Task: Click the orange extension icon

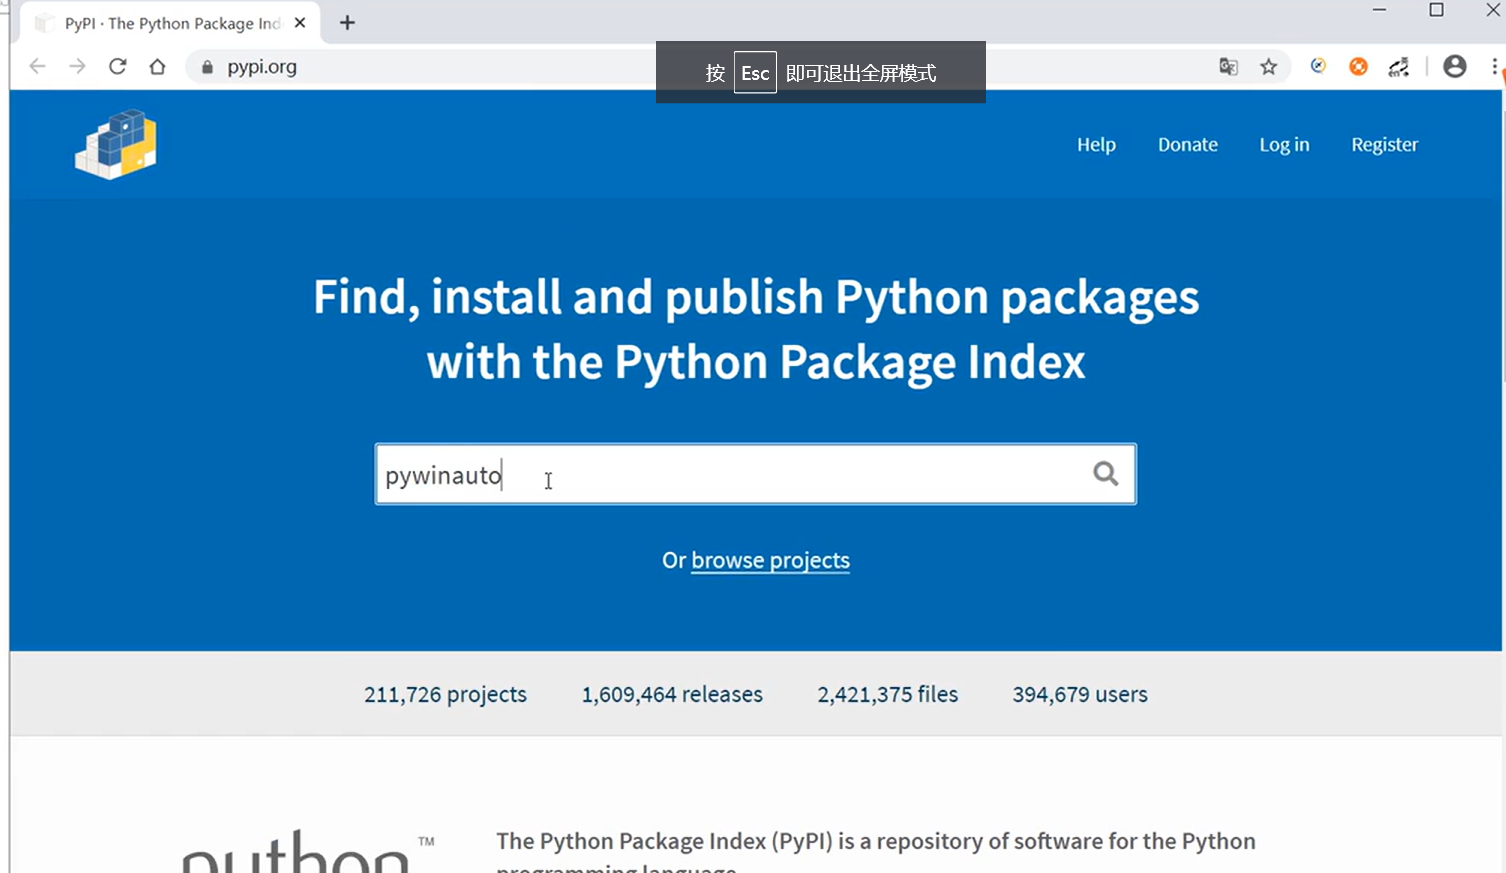Action: (1358, 67)
